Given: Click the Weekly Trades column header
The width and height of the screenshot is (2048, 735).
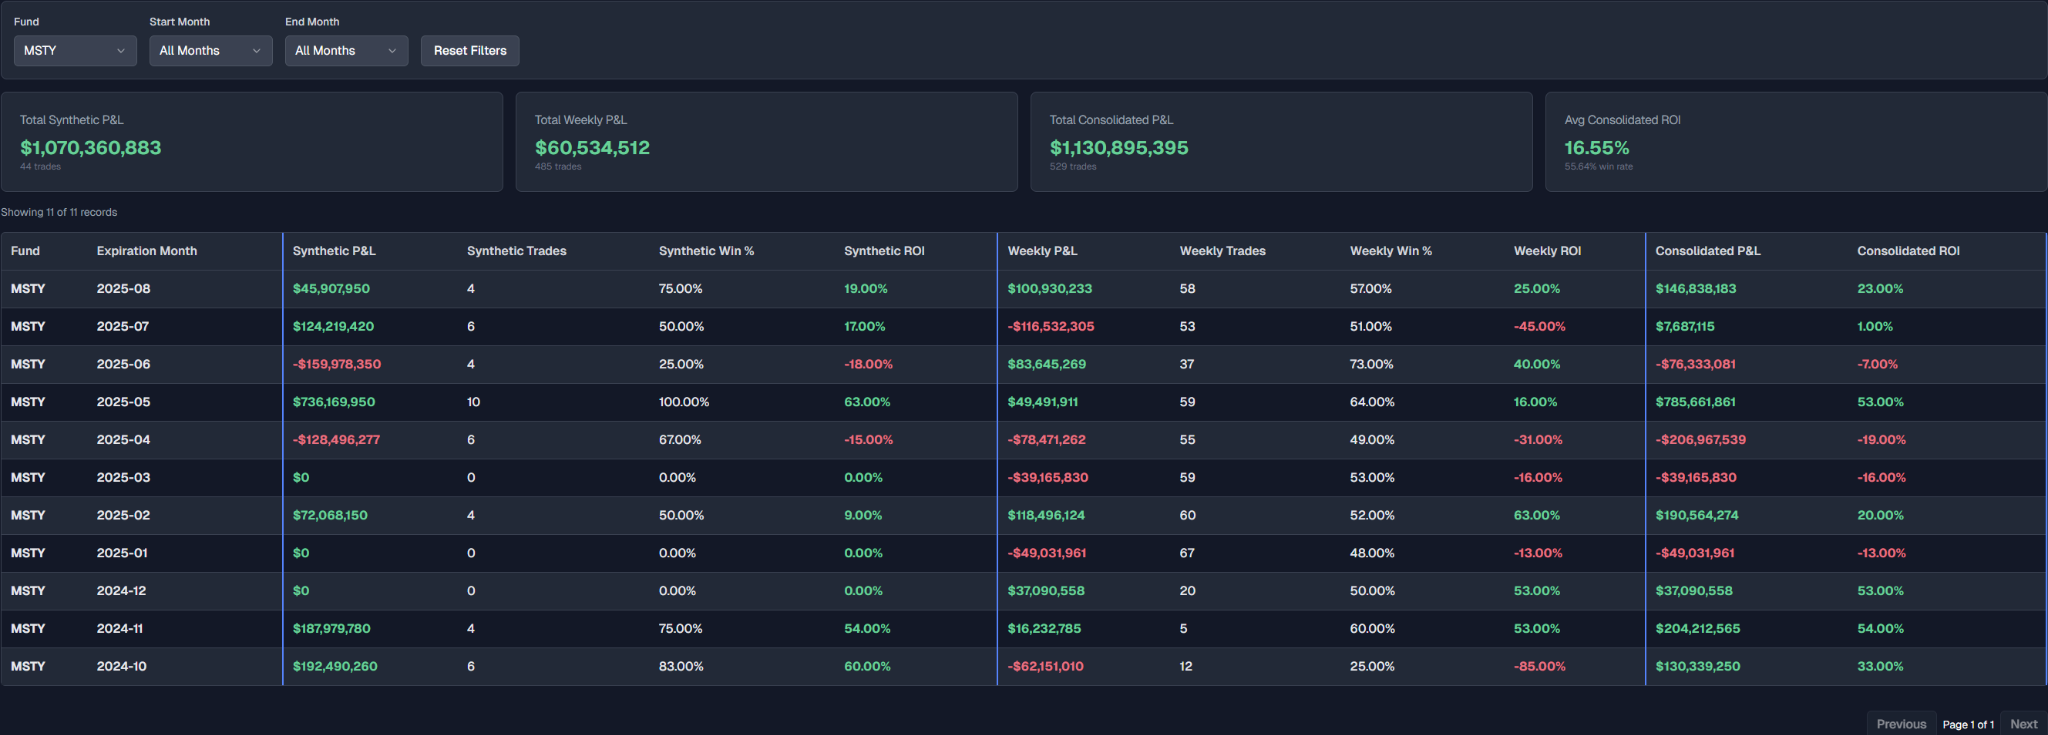Looking at the screenshot, I should tap(1222, 251).
